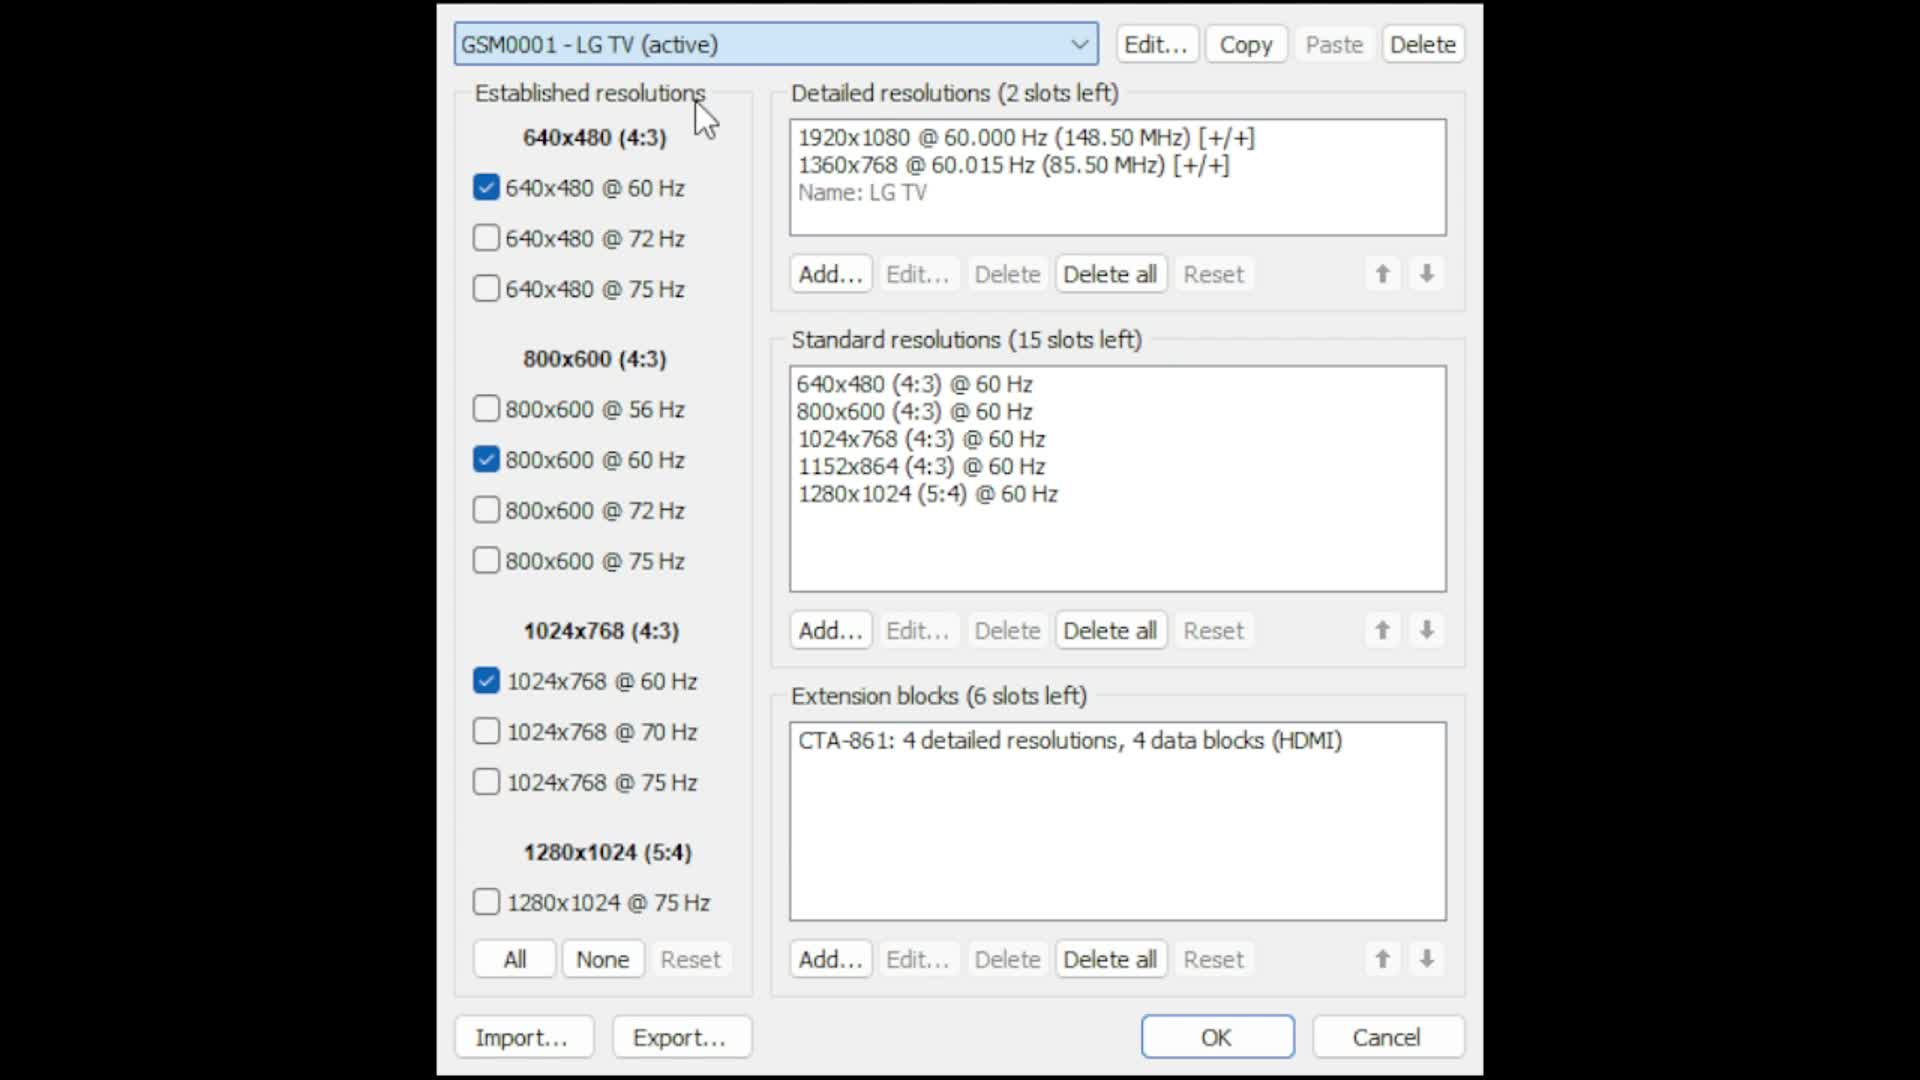The height and width of the screenshot is (1080, 1920).
Task: Select the CTA-861 extension block entry
Action: click(x=1069, y=741)
